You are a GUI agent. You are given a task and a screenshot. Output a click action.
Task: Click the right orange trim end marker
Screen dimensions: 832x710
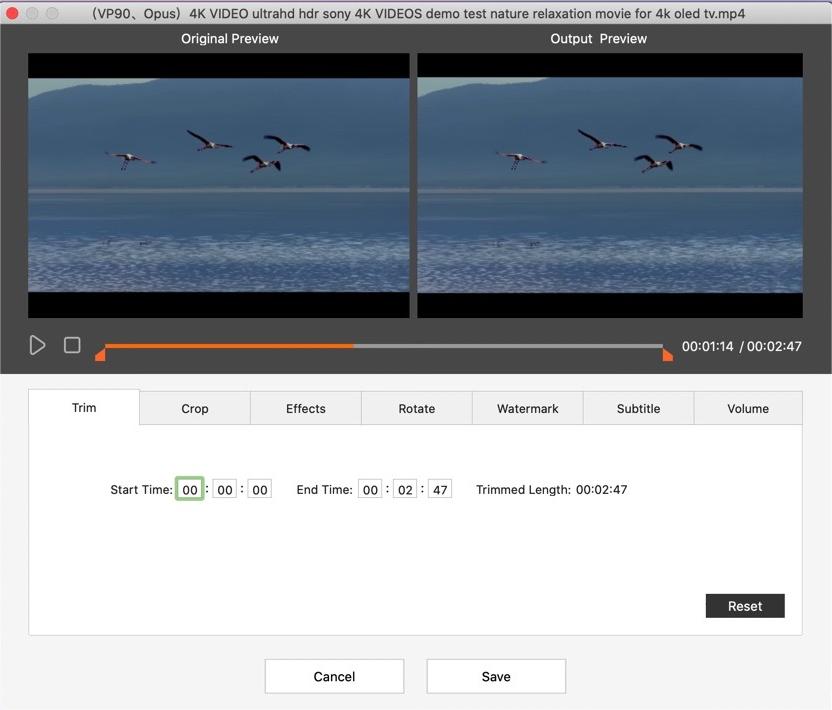(x=667, y=354)
